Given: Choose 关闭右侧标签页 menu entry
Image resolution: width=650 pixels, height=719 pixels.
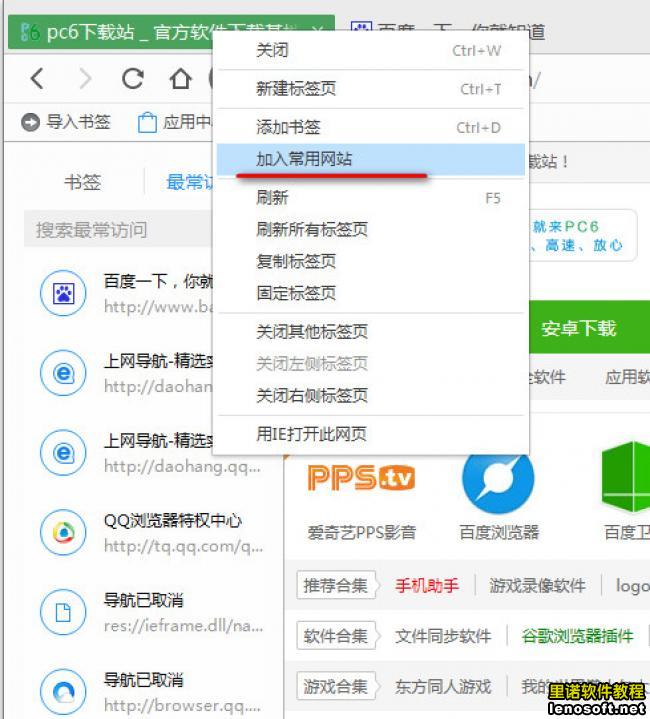Looking at the screenshot, I should click(370, 395).
